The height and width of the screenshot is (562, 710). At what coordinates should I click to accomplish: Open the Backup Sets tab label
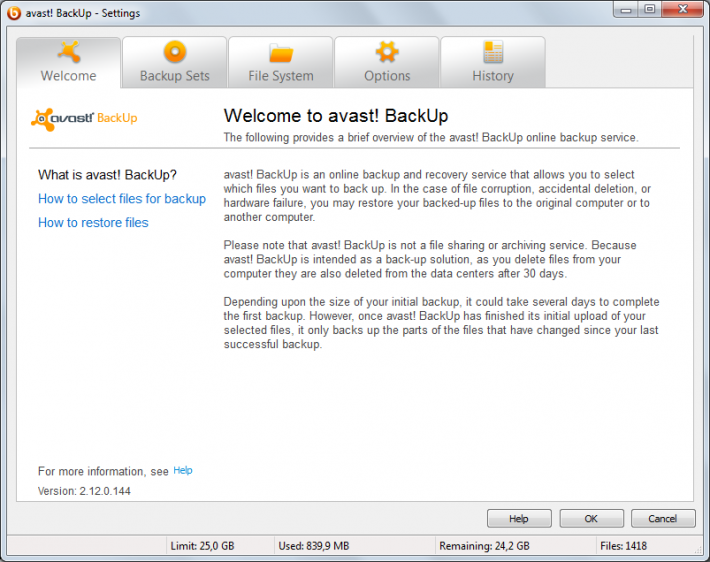point(175,76)
